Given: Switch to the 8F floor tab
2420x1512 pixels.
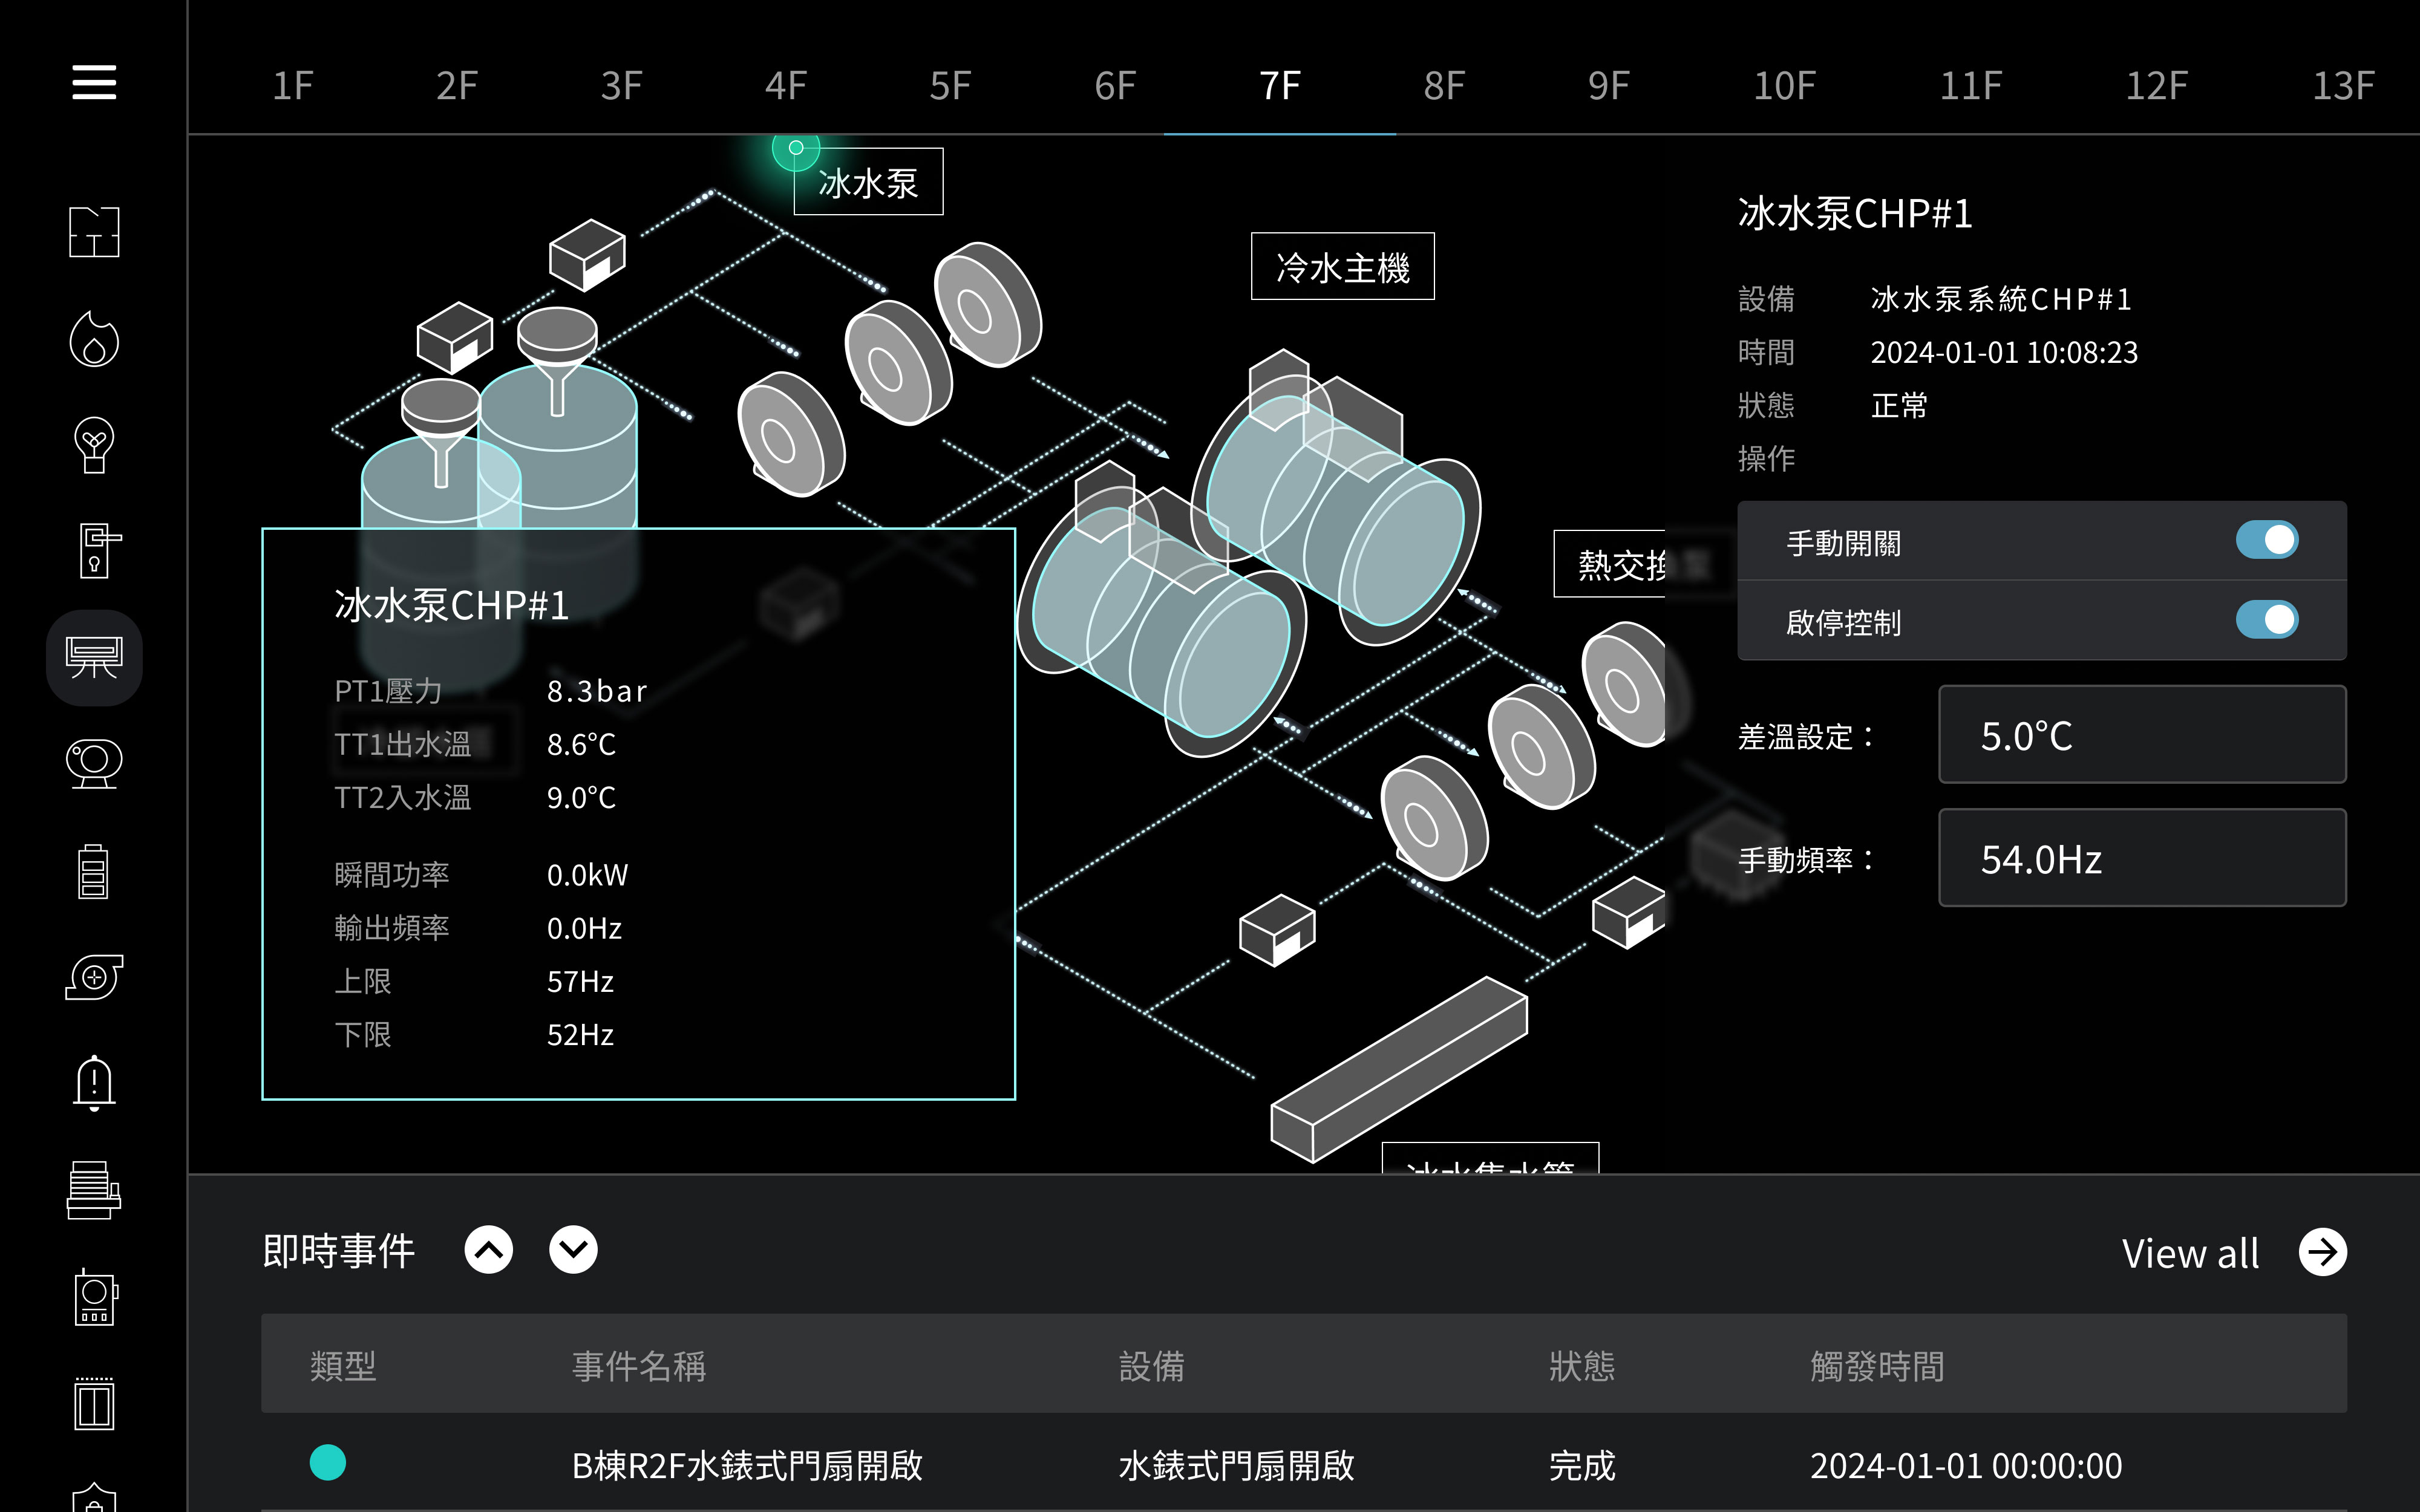Looking at the screenshot, I should pyautogui.click(x=1443, y=86).
